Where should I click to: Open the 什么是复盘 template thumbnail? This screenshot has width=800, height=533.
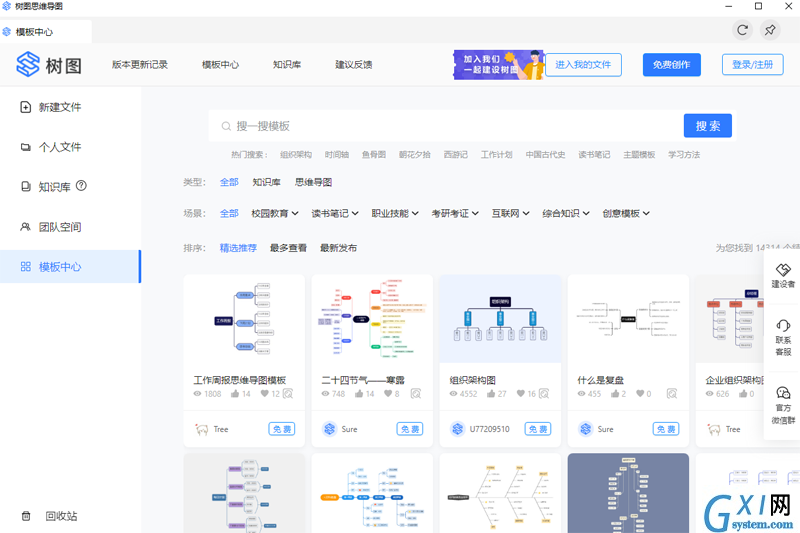pyautogui.click(x=628, y=319)
